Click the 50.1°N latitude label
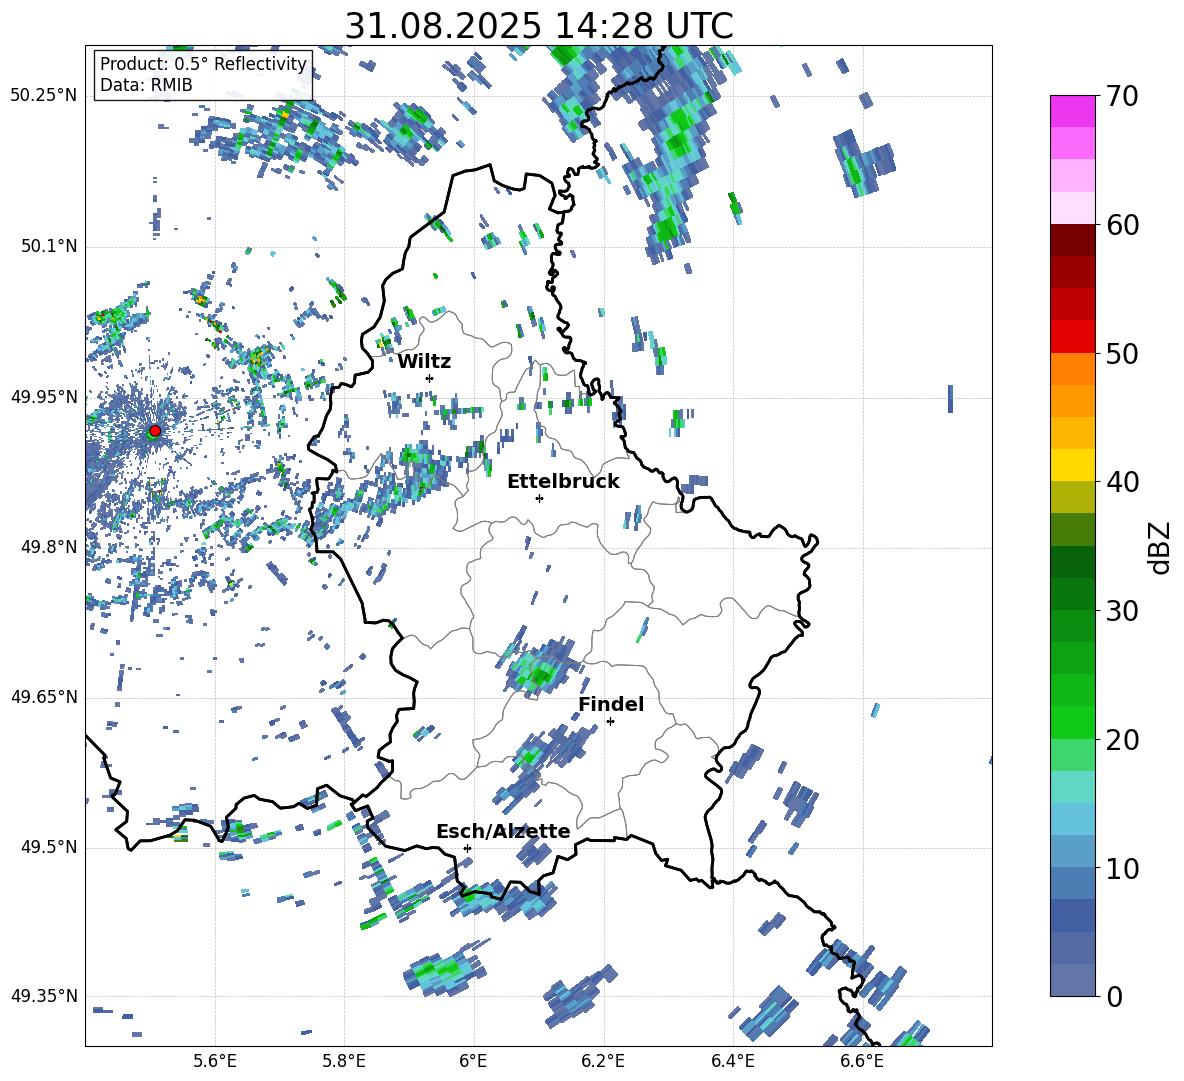Image resolution: width=1184 pixels, height=1081 pixels. [x=48, y=247]
